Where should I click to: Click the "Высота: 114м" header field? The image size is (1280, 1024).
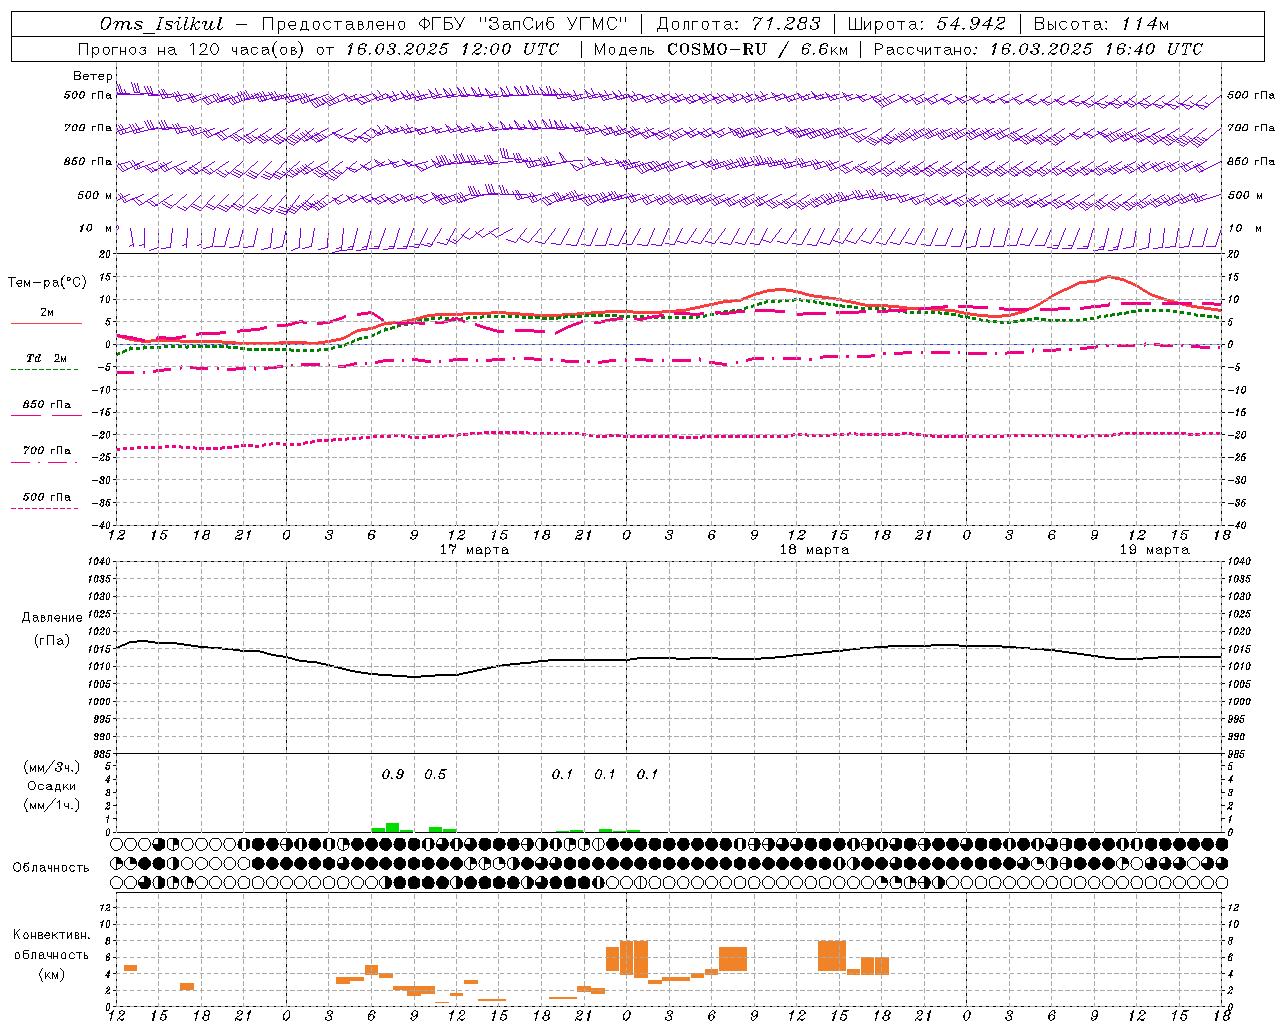pos(1101,24)
